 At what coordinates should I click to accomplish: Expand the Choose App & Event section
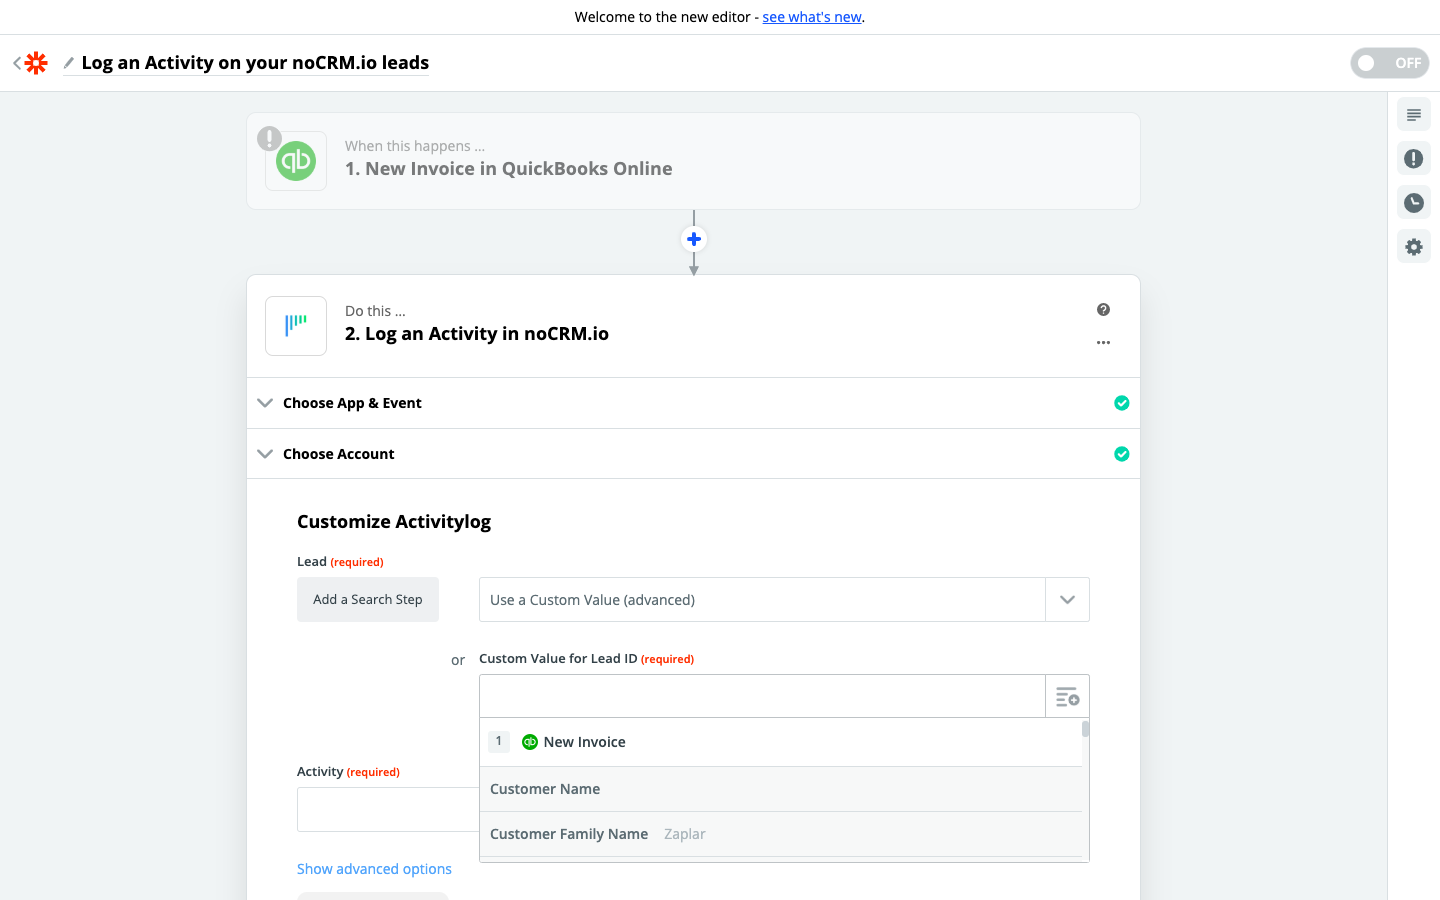coord(352,403)
